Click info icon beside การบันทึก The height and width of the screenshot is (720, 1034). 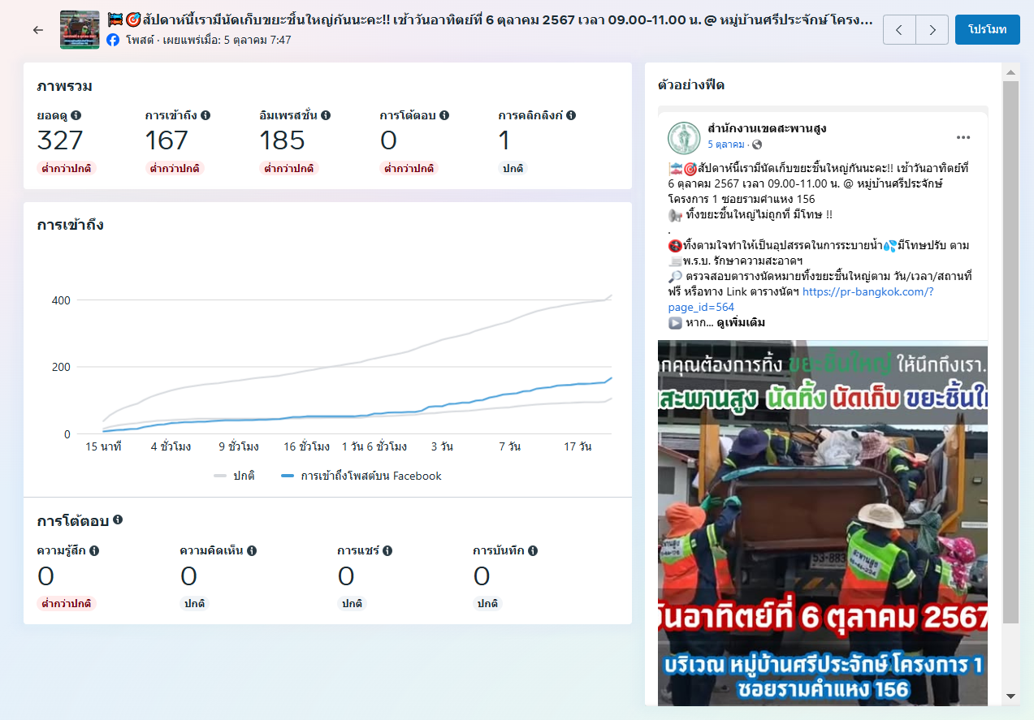pyautogui.click(x=533, y=551)
